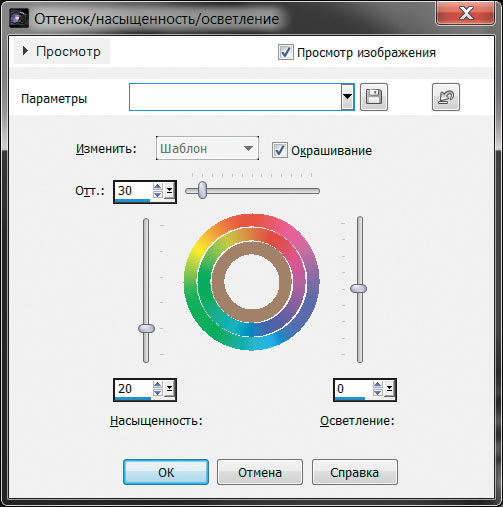This screenshot has width=503, height=507.
Task: Click the reset to default icon
Action: click(446, 97)
